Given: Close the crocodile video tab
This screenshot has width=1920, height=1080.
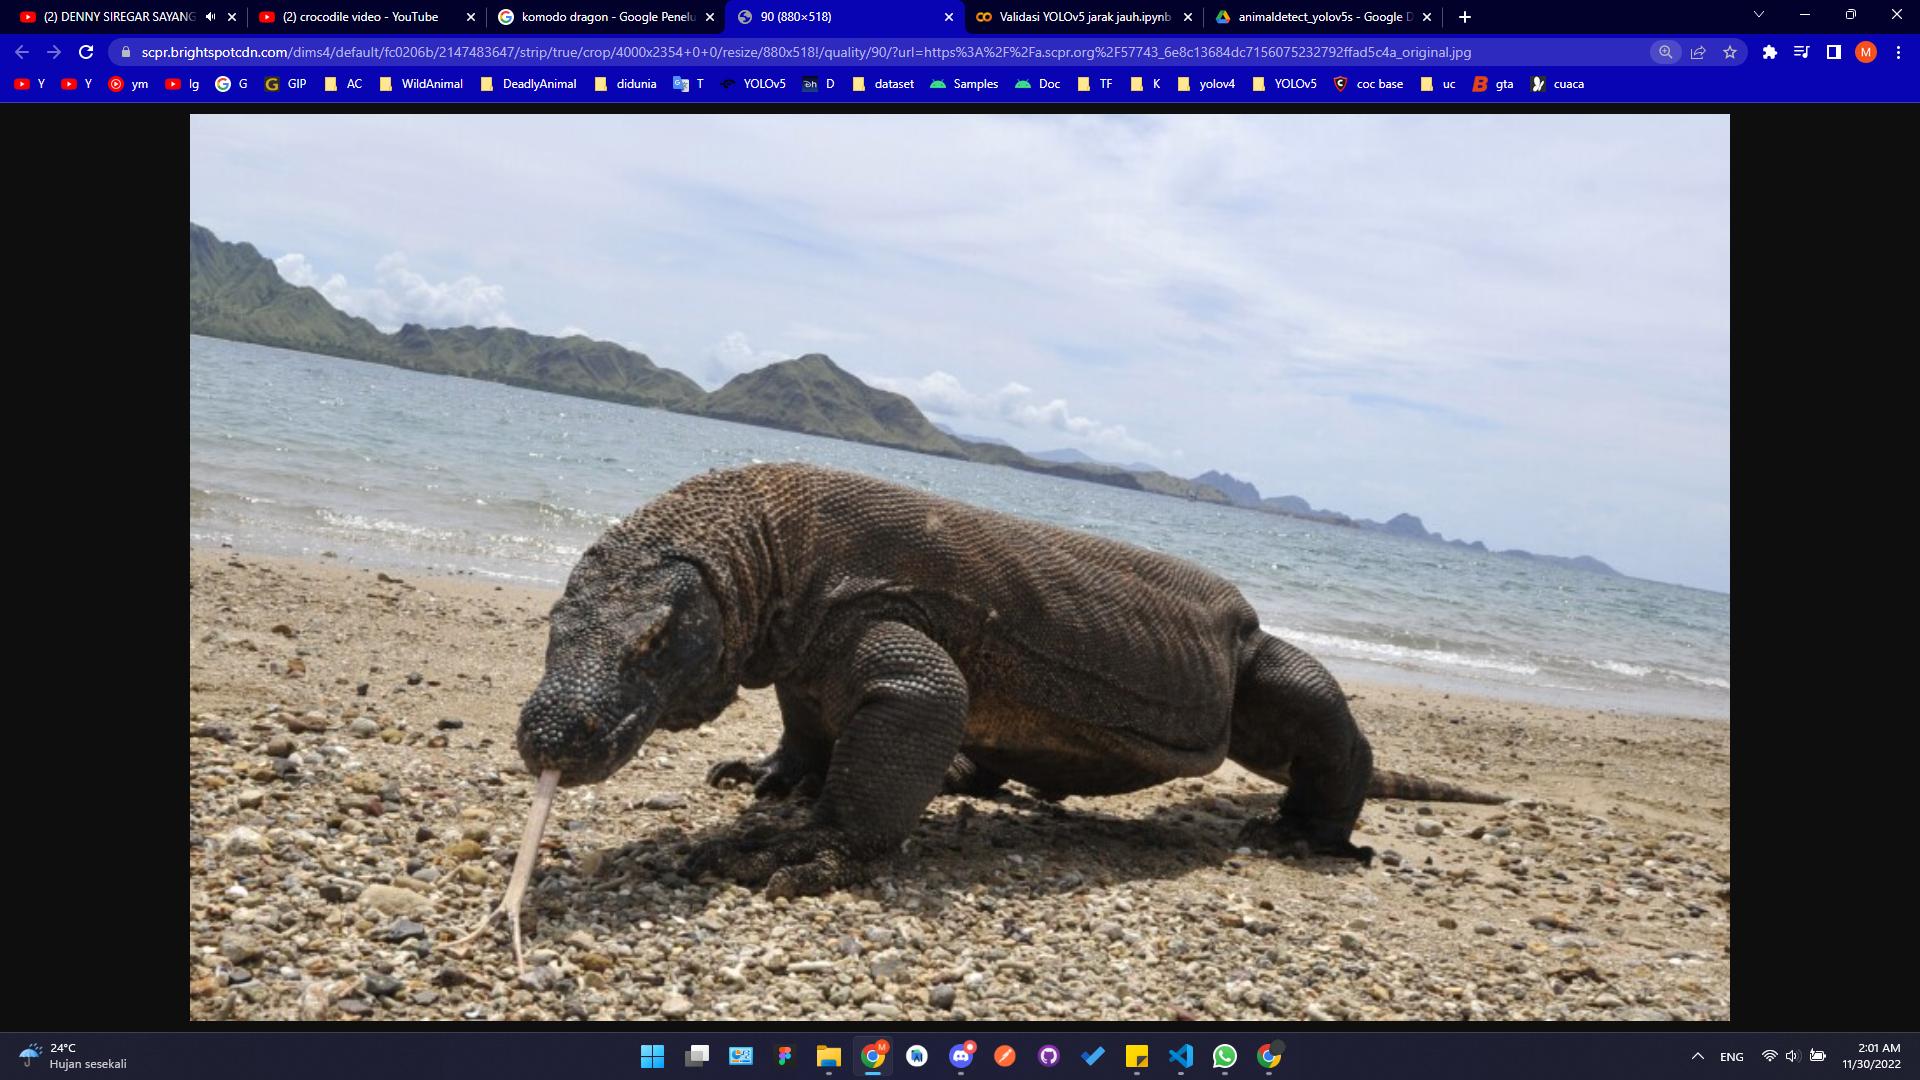Looking at the screenshot, I should point(471,17).
